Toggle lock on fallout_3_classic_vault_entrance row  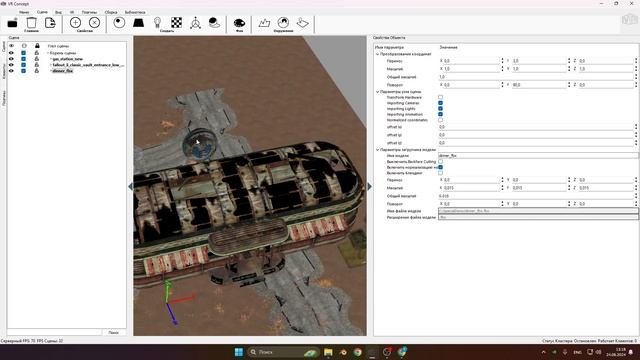[x=37, y=64]
